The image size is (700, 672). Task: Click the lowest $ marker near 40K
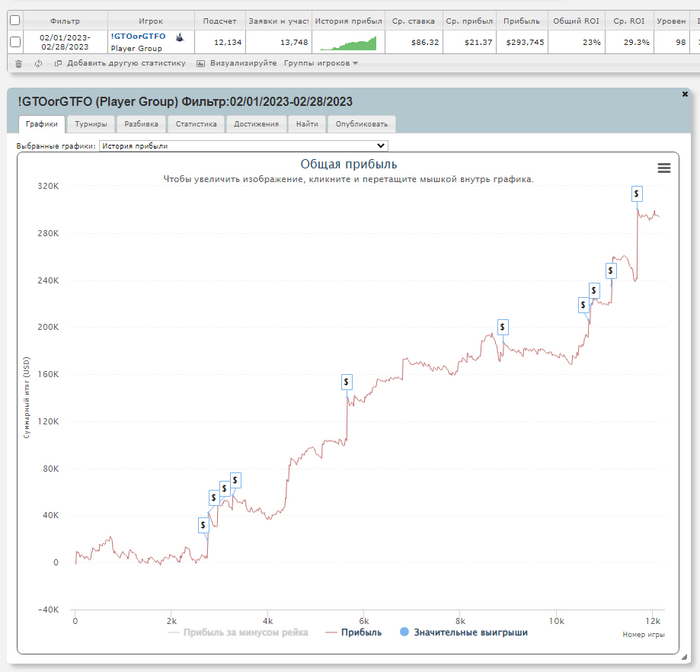(x=204, y=525)
